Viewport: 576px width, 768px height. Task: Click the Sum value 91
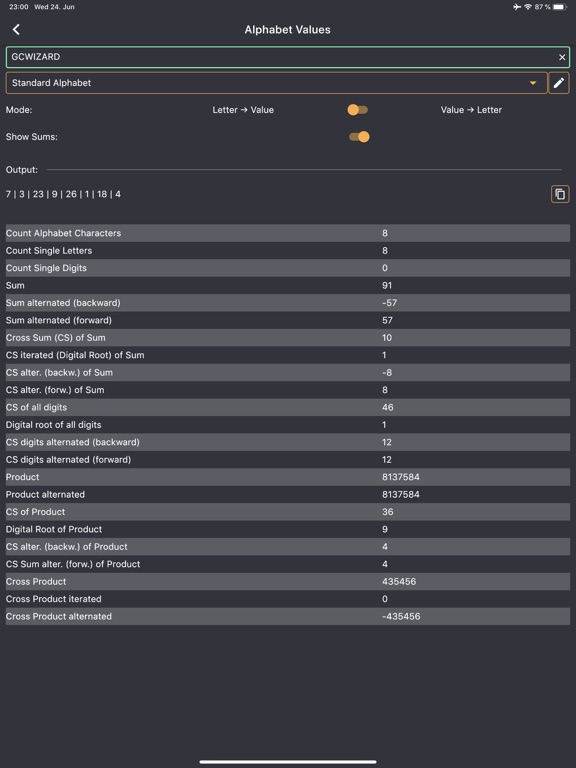click(387, 286)
